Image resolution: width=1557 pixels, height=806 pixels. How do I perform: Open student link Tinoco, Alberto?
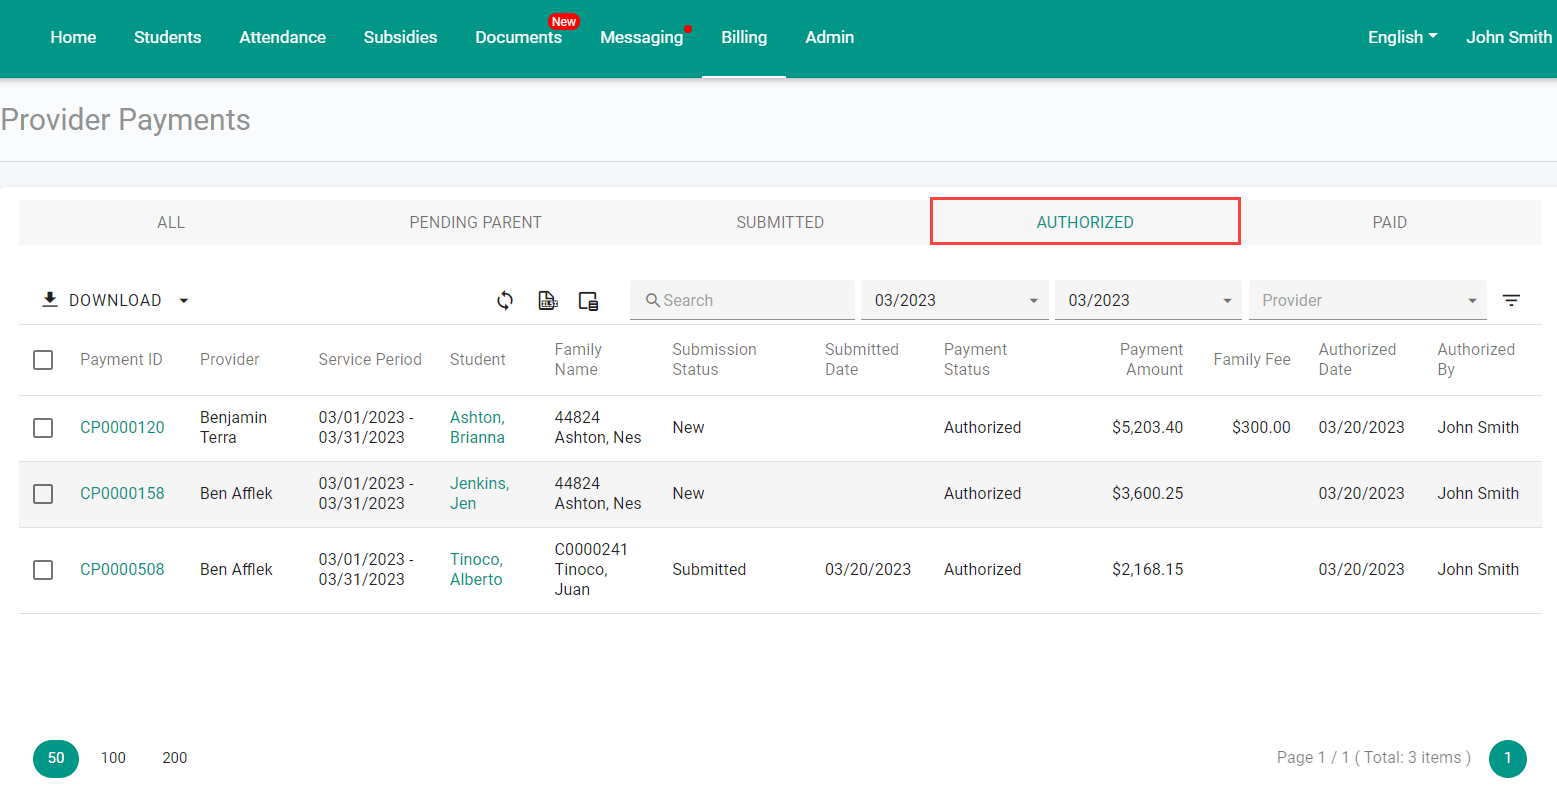[x=477, y=569]
